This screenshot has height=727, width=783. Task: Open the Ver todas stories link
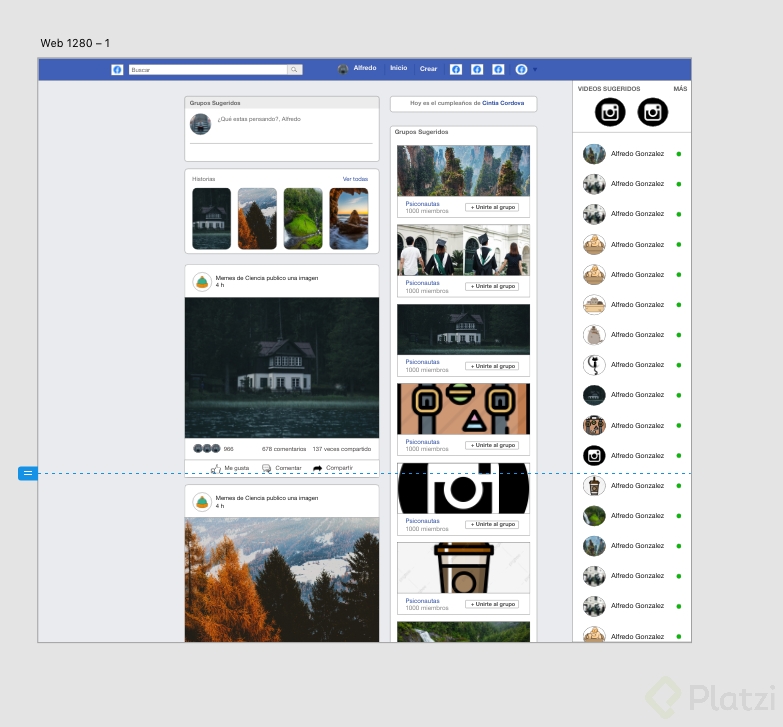click(355, 179)
